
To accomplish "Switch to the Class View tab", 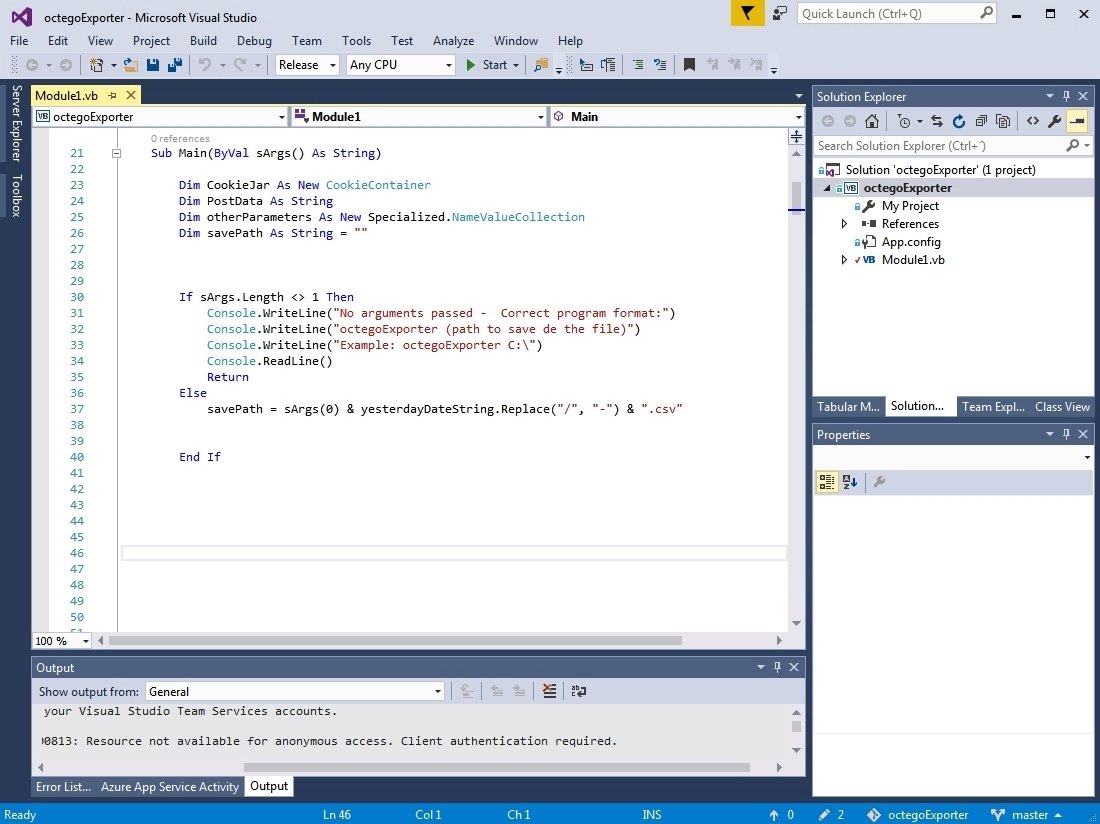I will click(1062, 407).
